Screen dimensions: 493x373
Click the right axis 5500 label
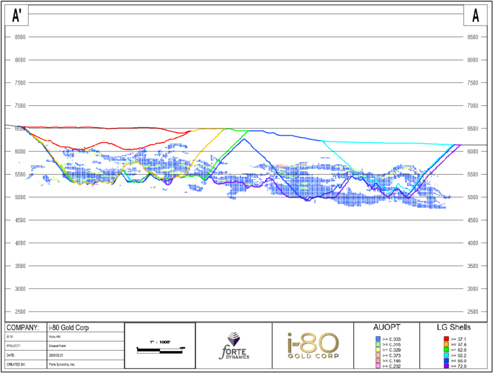(472, 174)
